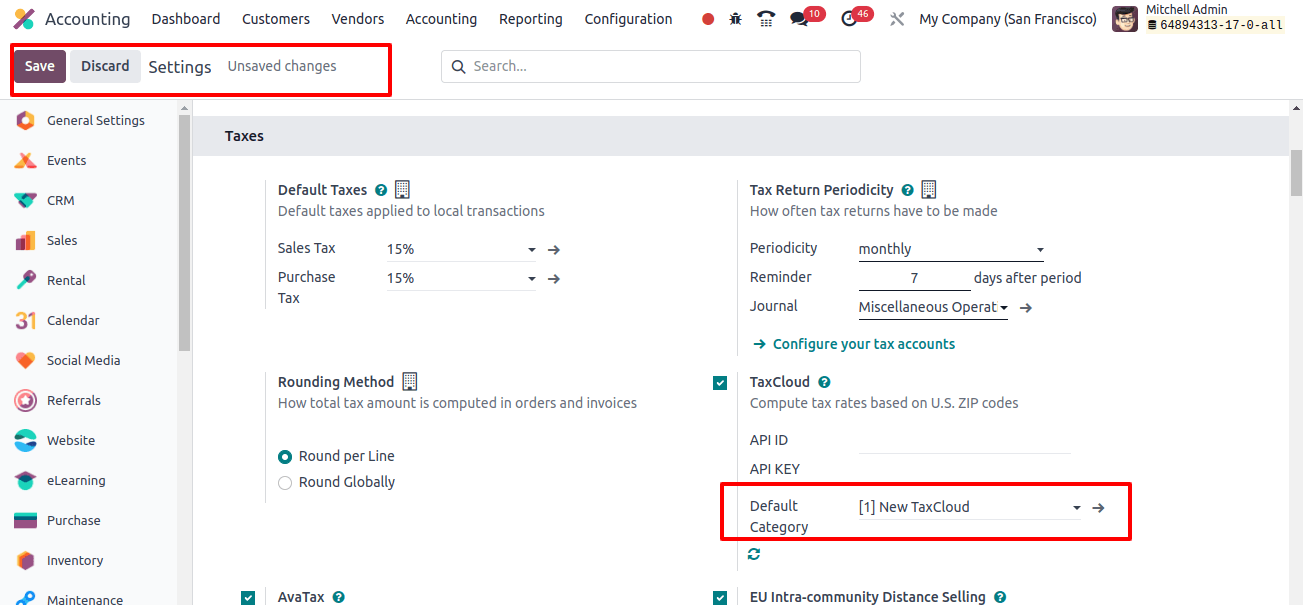Open conversations with 10 messages badge

[x=799, y=19]
